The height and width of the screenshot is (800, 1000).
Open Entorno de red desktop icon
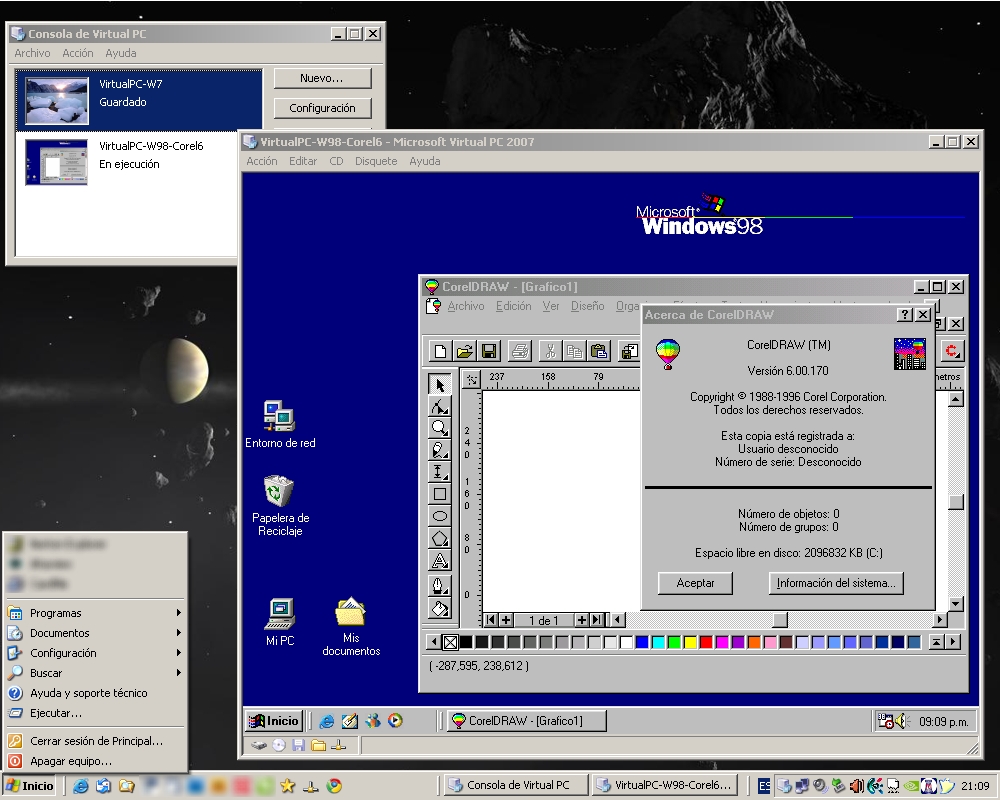coord(280,424)
